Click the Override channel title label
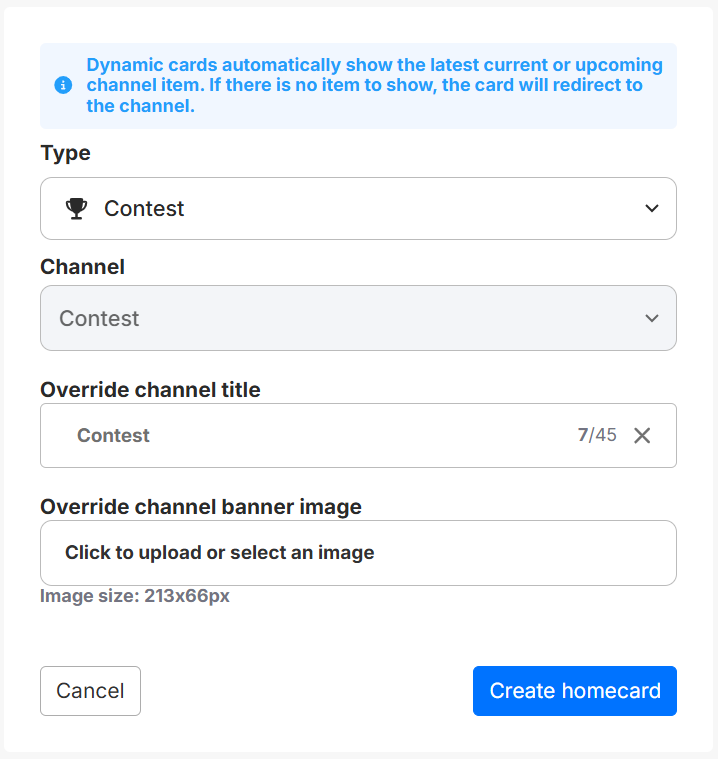 pyautogui.click(x=150, y=390)
